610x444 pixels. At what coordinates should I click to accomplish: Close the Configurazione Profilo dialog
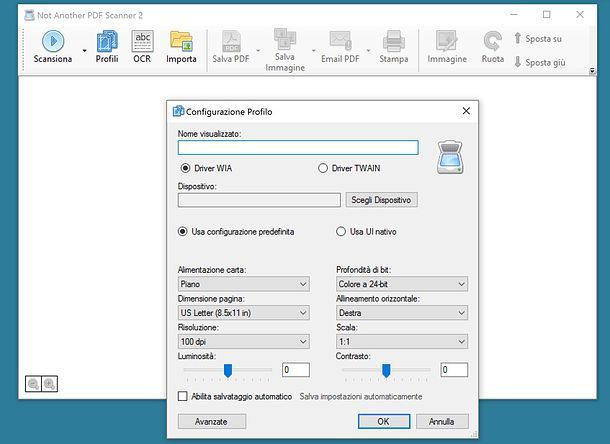(x=466, y=111)
